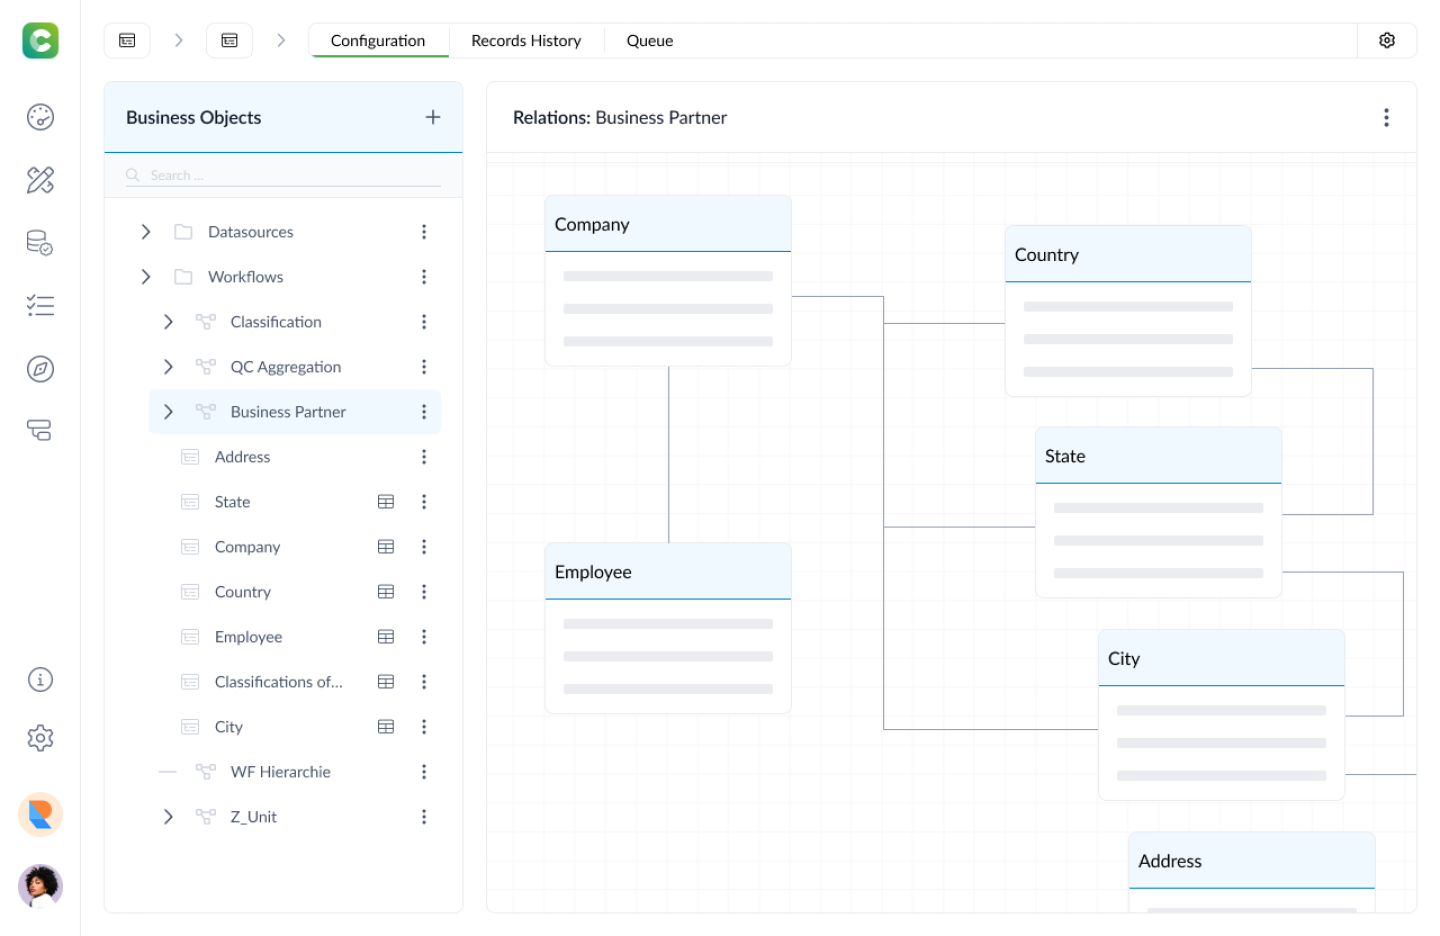Open the user profile avatar
This screenshot has height=936, width=1440.
[x=40, y=886]
